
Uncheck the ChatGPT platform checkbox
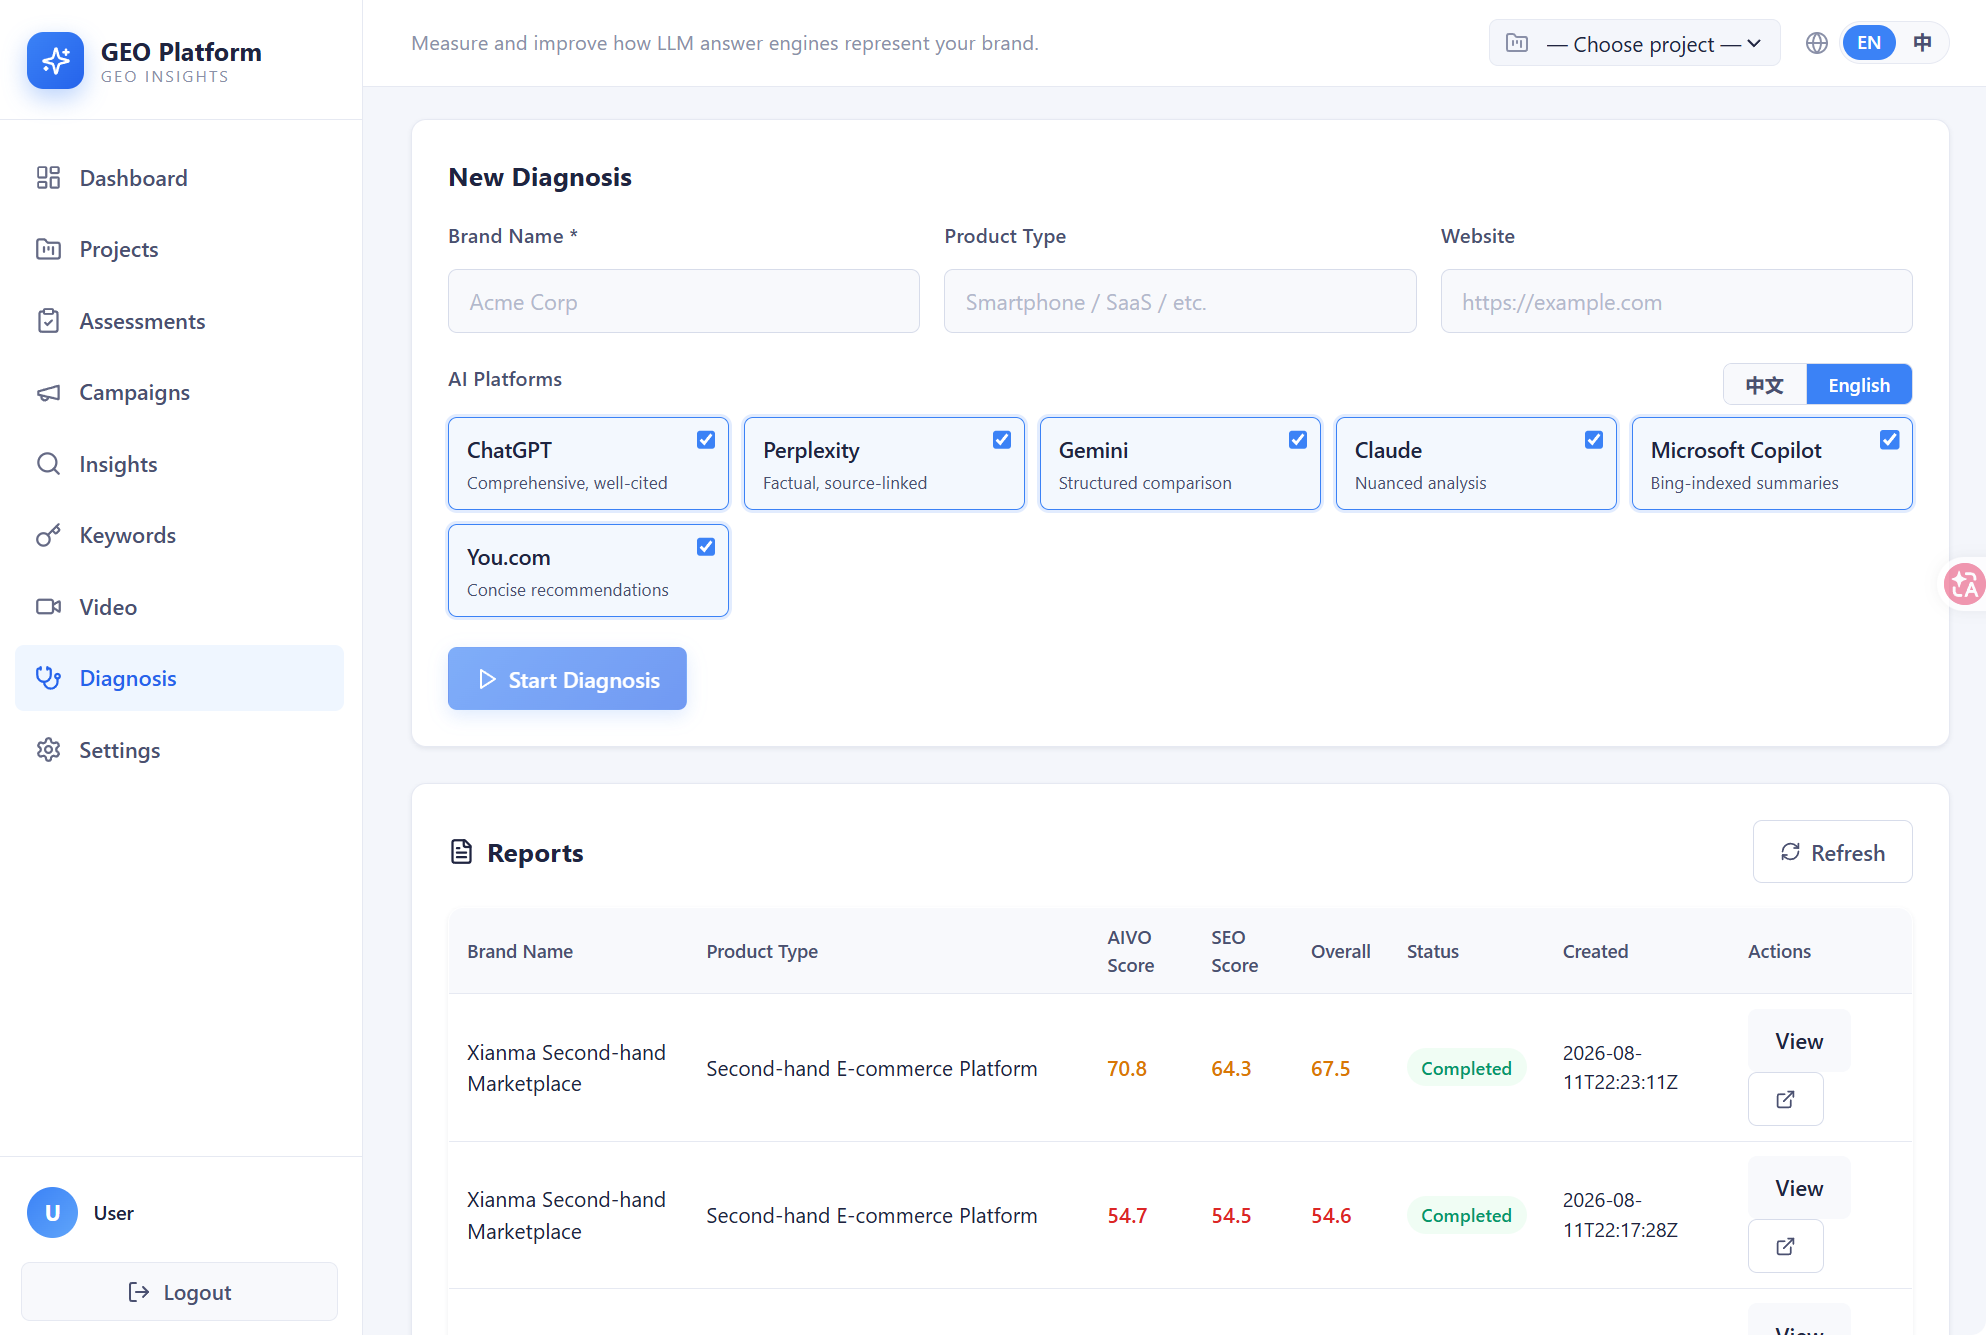tap(706, 440)
